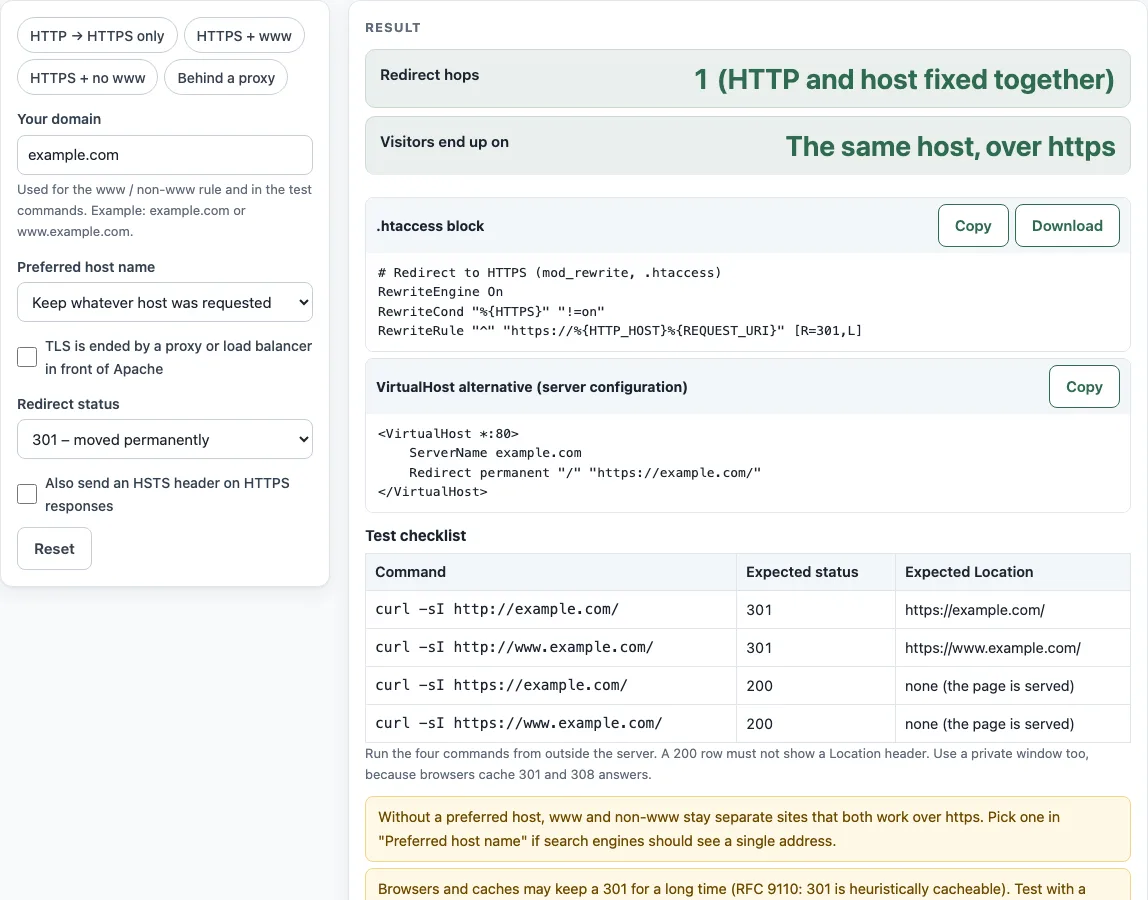Click 'curl -sI http://www.example.com/' command cell

(x=551, y=647)
